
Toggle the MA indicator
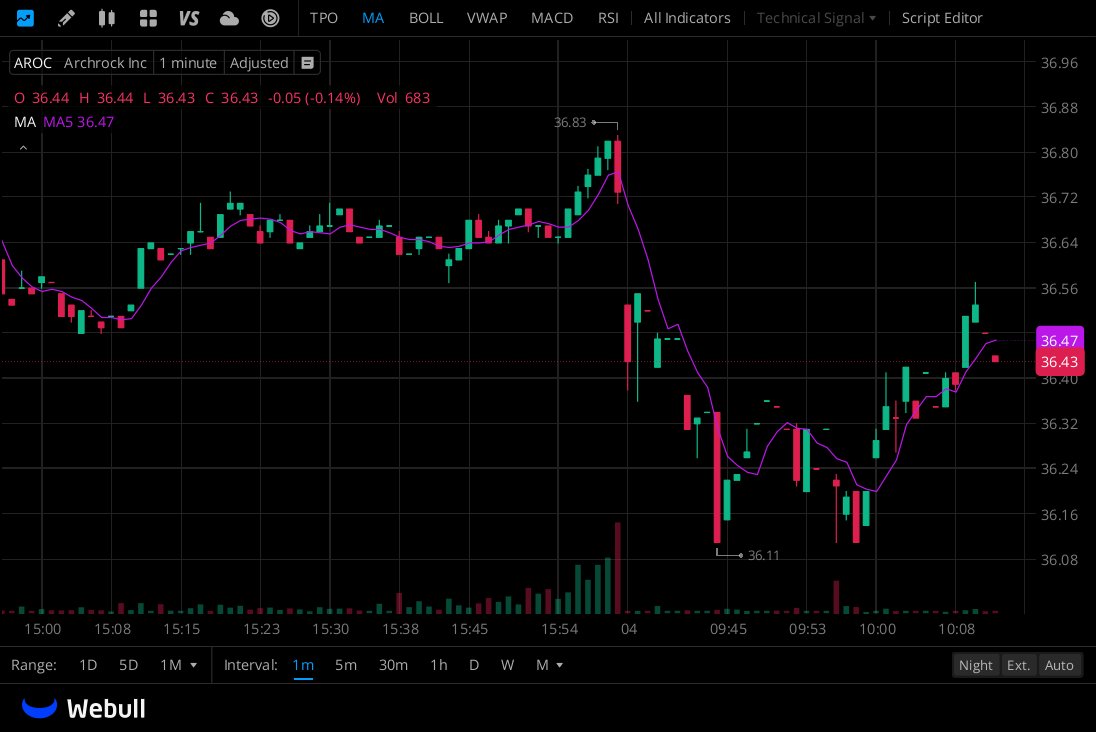pyautogui.click(x=373, y=17)
